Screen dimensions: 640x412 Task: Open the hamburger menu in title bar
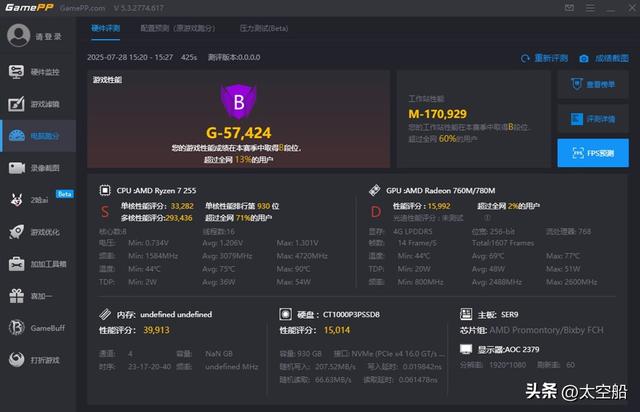click(590, 8)
